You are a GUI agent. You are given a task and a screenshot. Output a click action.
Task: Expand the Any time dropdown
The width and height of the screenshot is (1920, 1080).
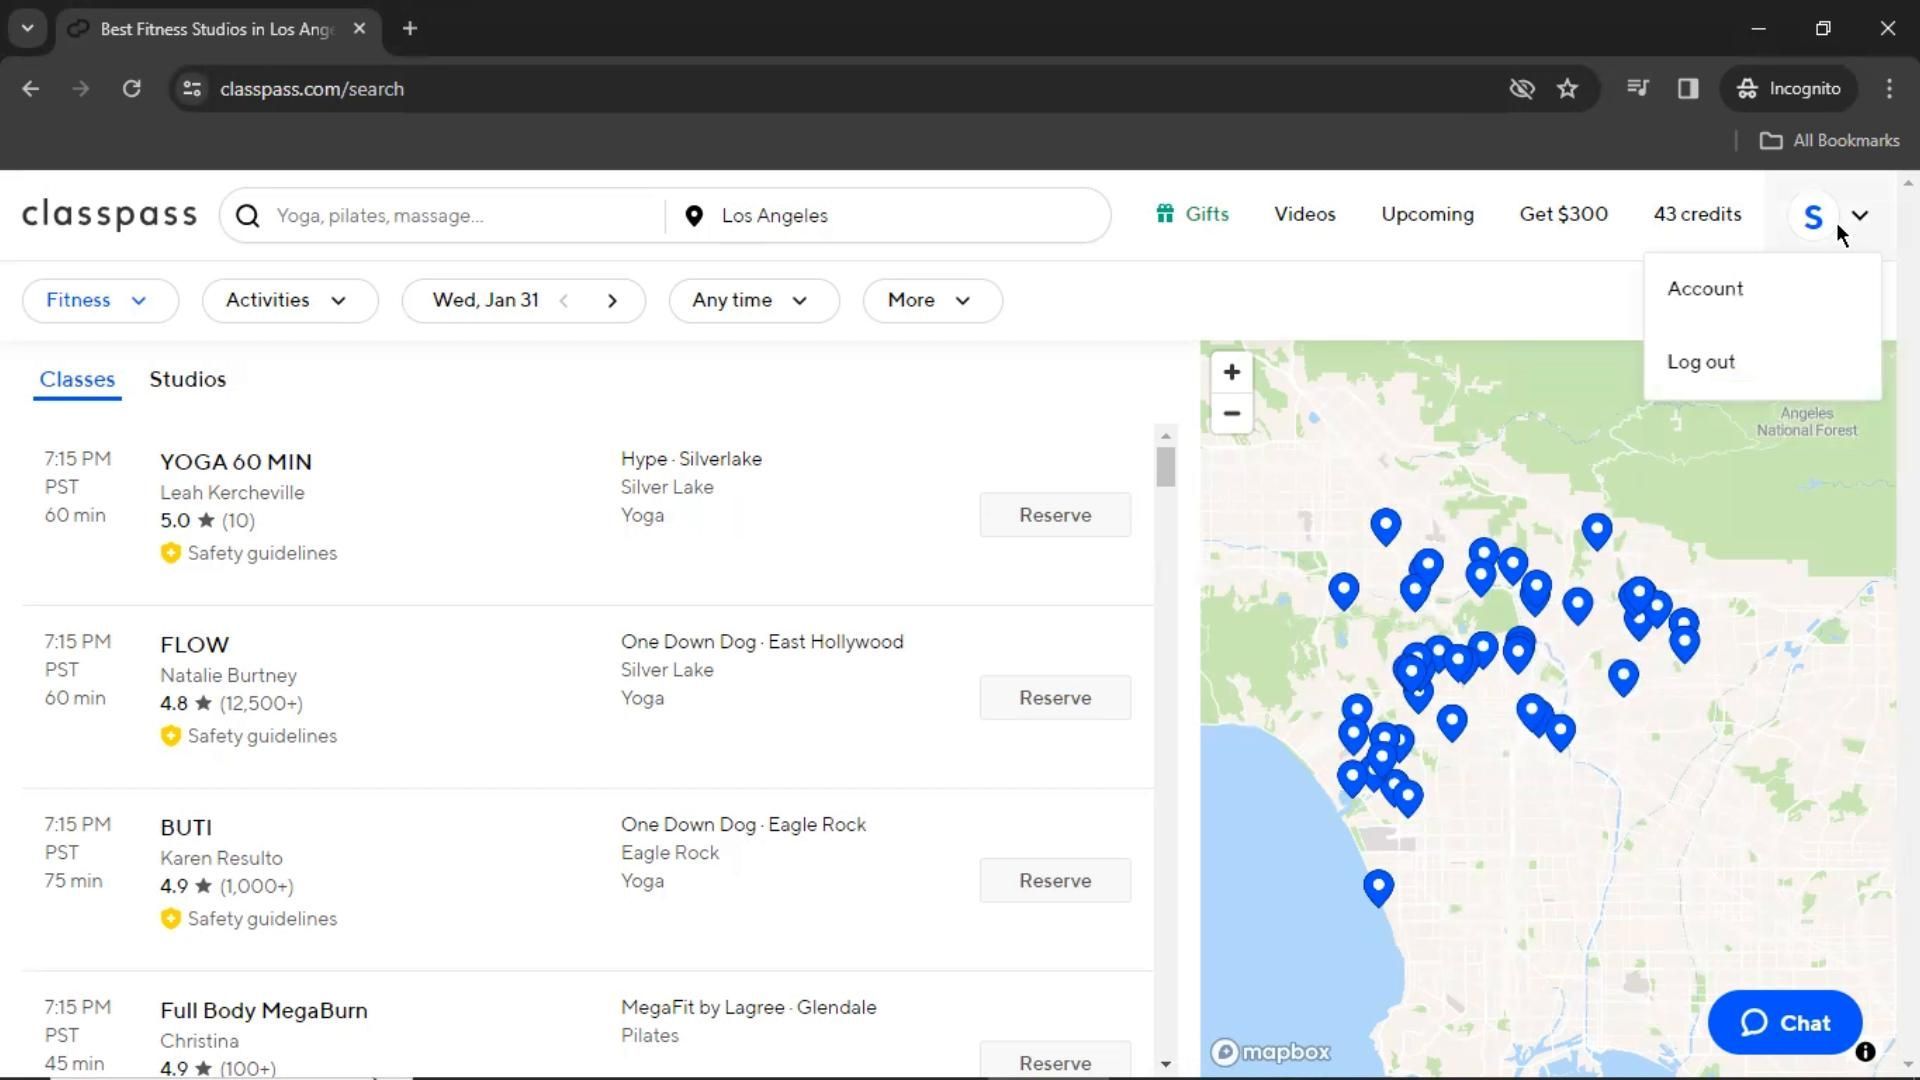752,300
